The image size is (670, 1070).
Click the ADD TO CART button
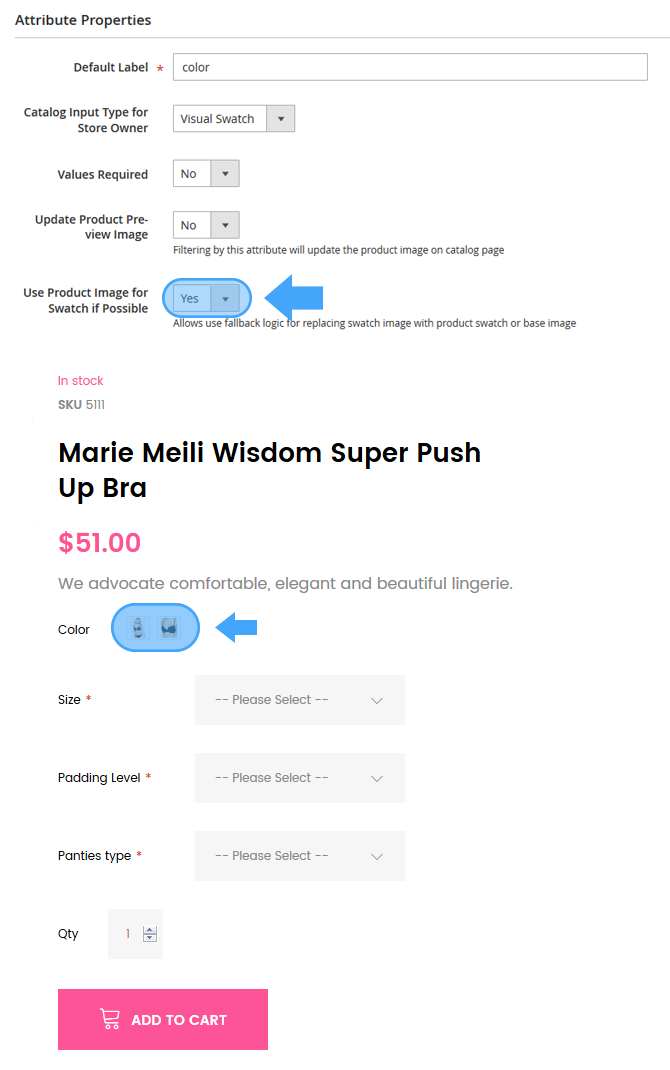click(163, 1020)
